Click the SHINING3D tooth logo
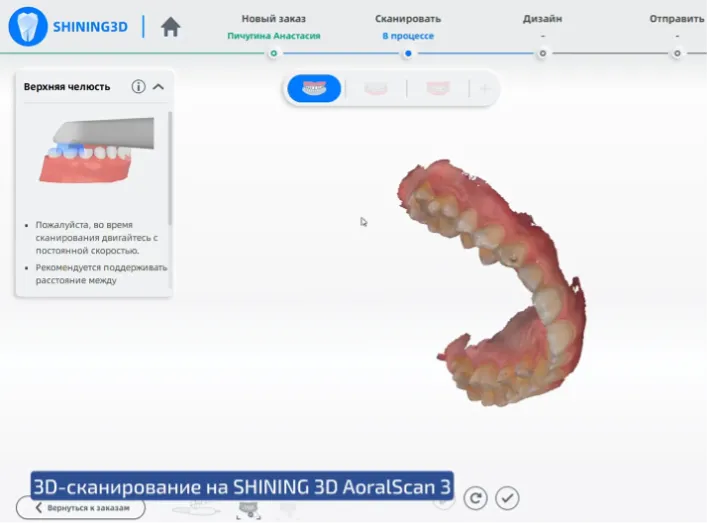This screenshot has height=525, width=708. [28, 27]
